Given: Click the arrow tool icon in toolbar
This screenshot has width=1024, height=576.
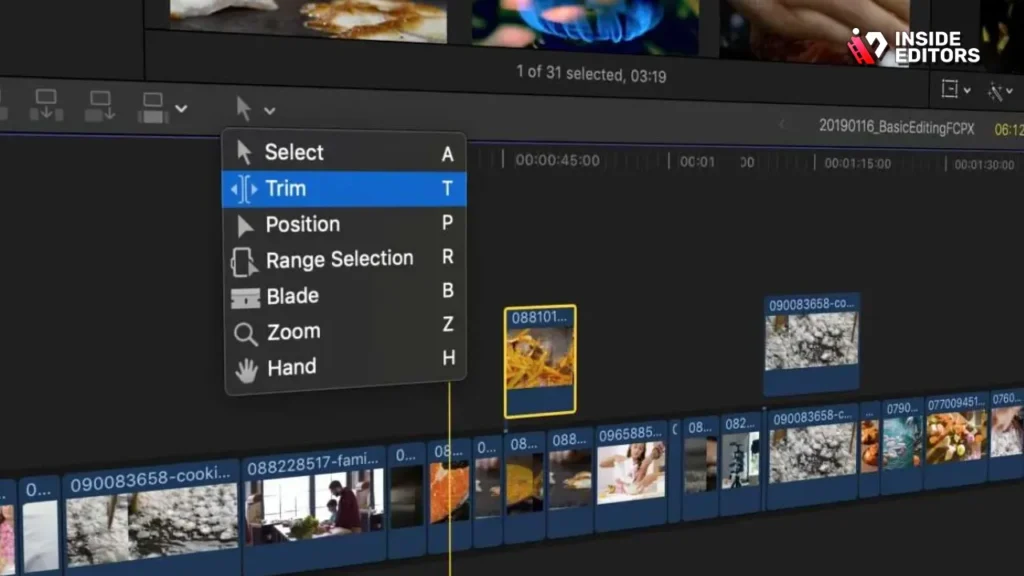Looking at the screenshot, I should [x=244, y=108].
